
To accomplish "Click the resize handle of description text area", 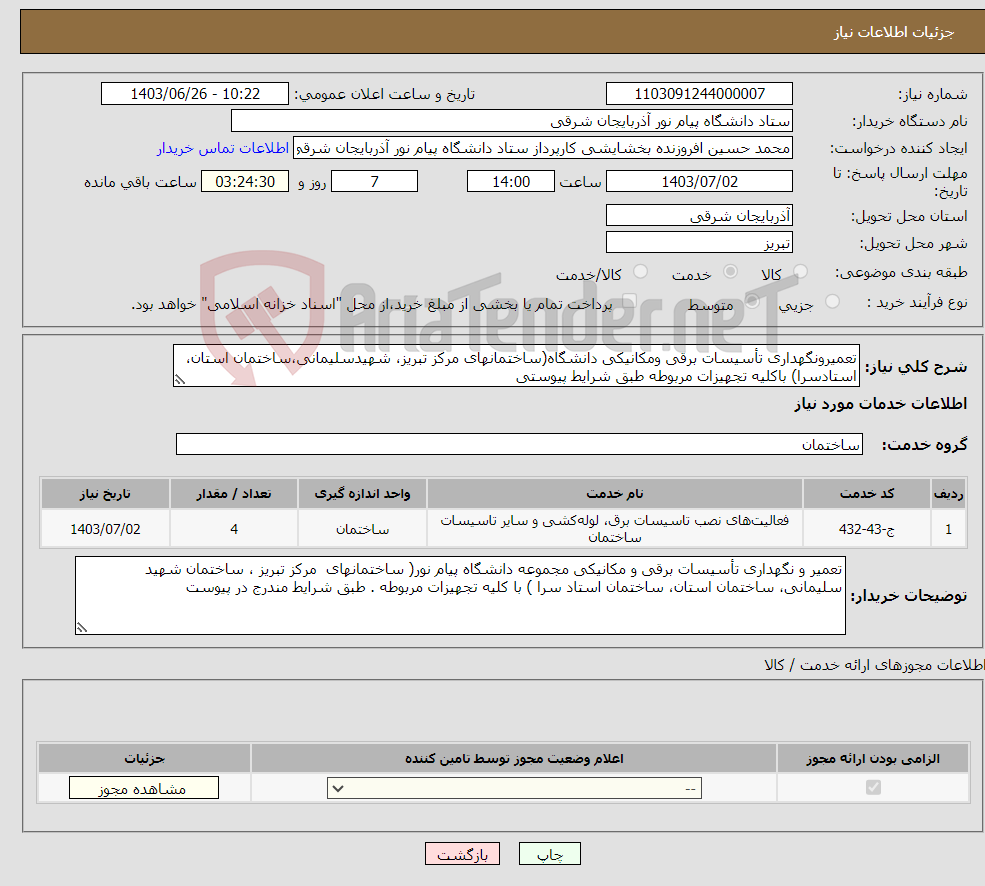I will click(180, 380).
